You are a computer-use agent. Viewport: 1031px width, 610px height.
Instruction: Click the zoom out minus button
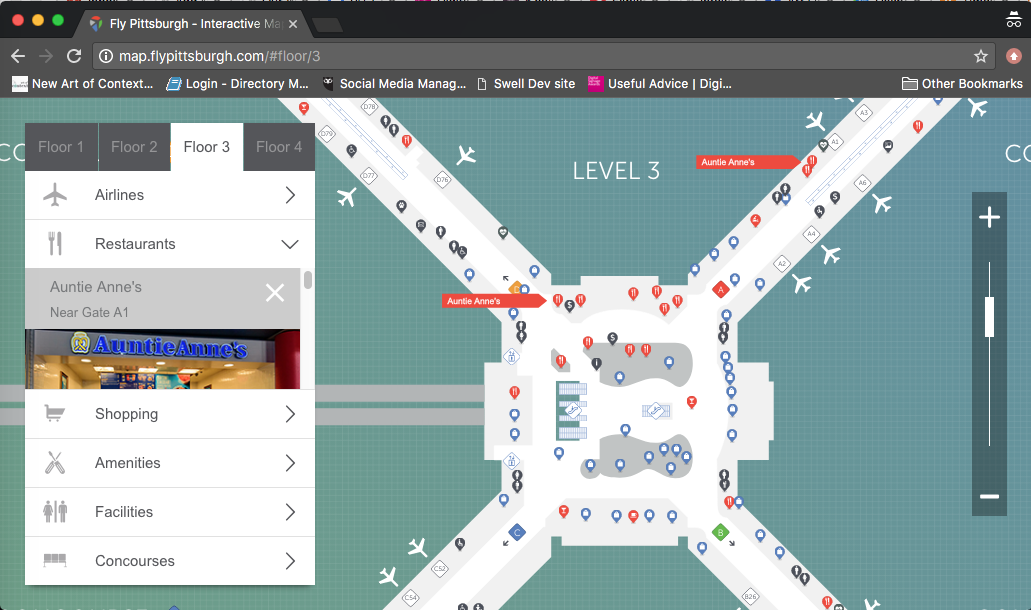[989, 496]
